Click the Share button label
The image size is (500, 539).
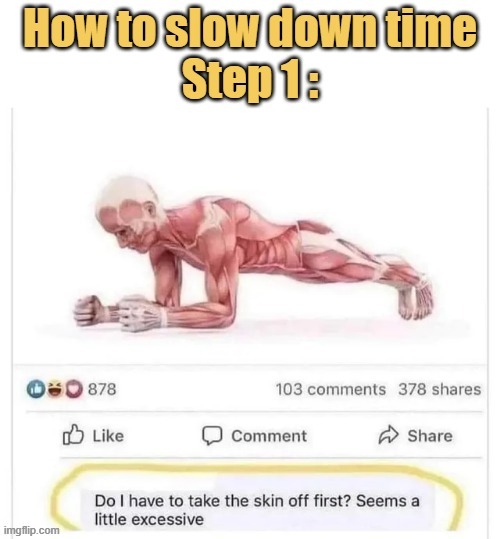click(x=430, y=436)
